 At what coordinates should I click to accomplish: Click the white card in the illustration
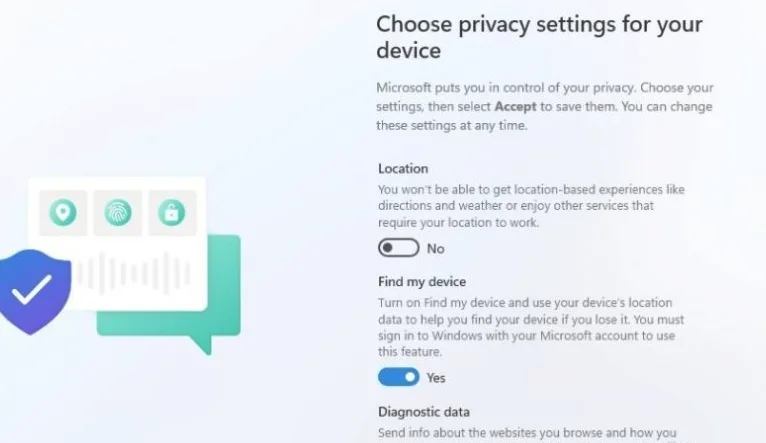coord(117,244)
